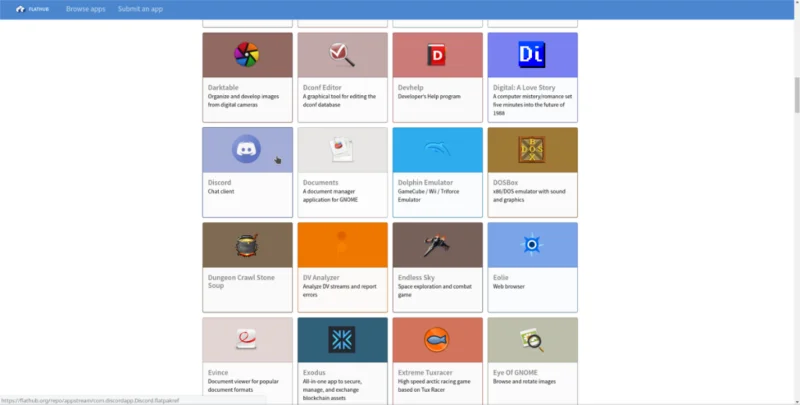The image size is (800, 405).
Task: Go to Submit an app page
Action: [140, 9]
